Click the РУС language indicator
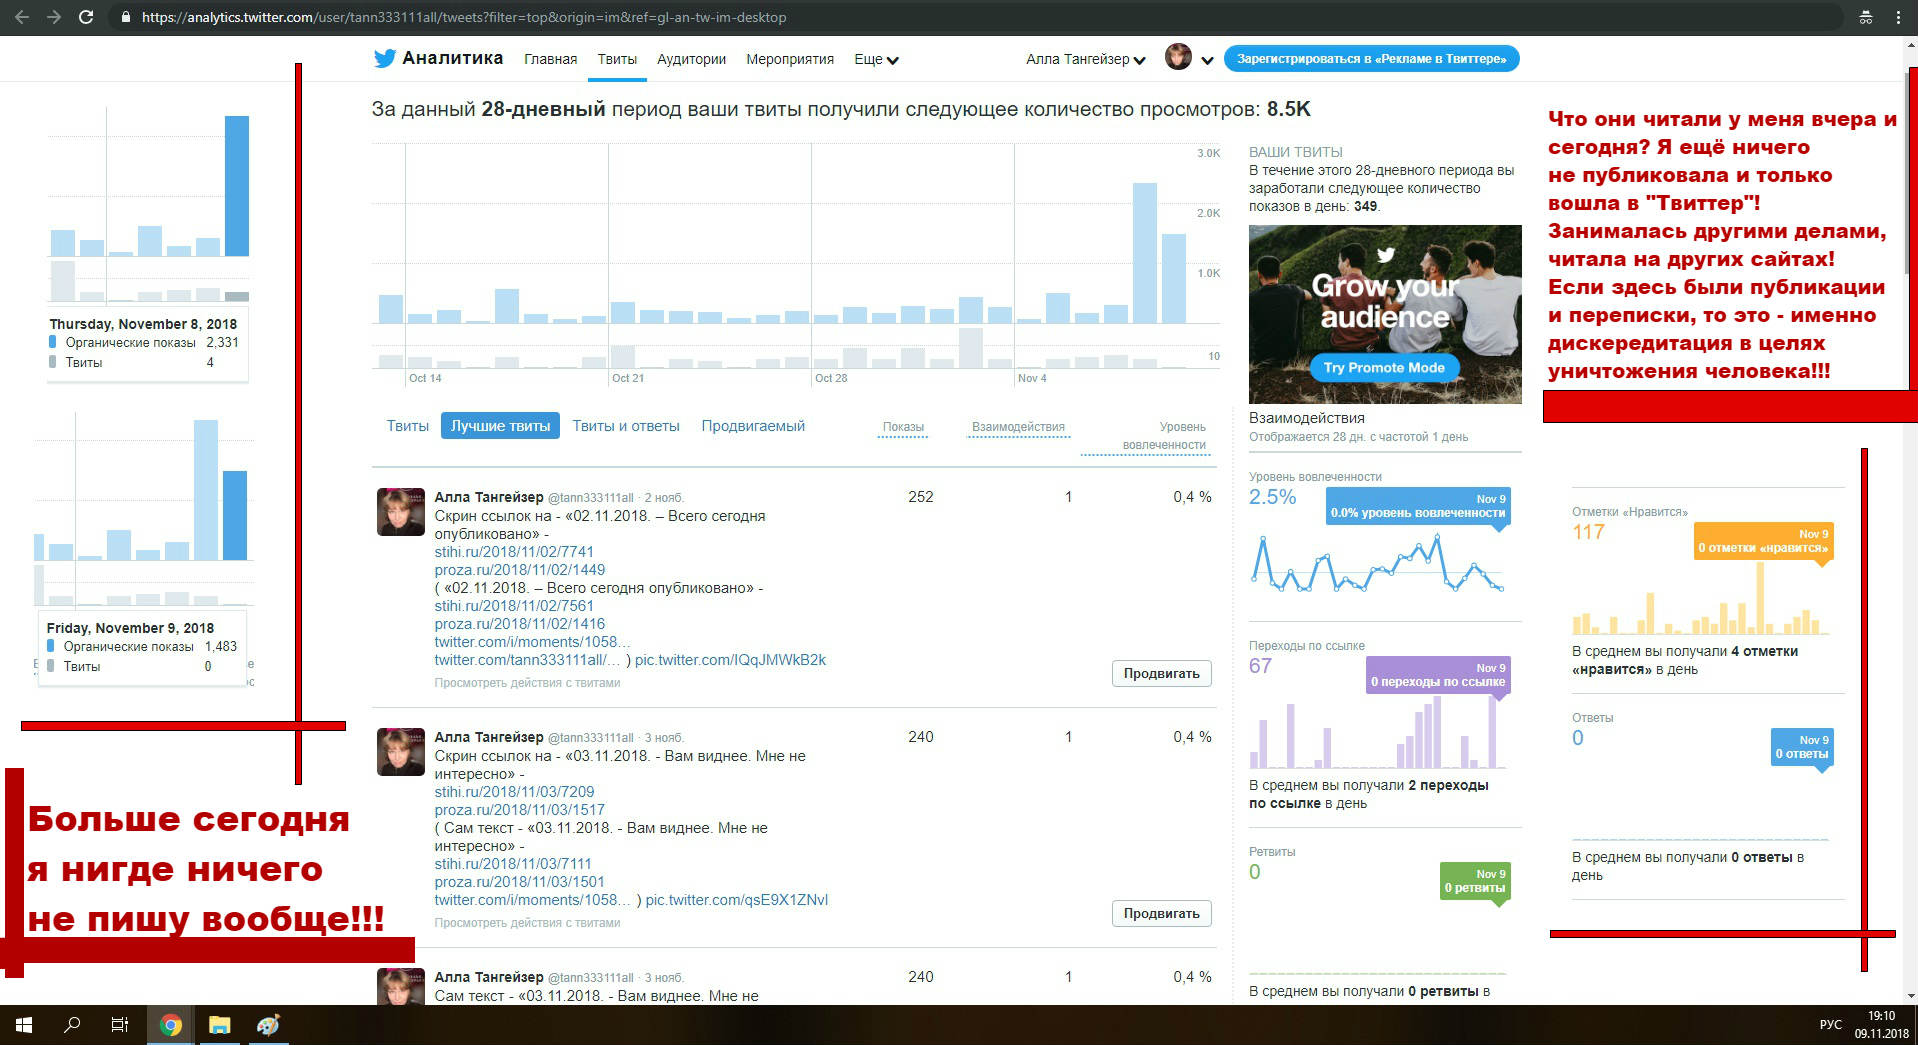1918x1045 pixels. [1830, 1025]
